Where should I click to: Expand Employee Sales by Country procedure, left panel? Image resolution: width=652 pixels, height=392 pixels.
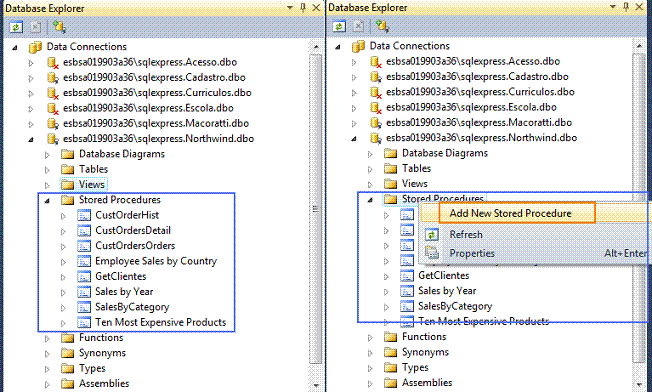coord(63,262)
